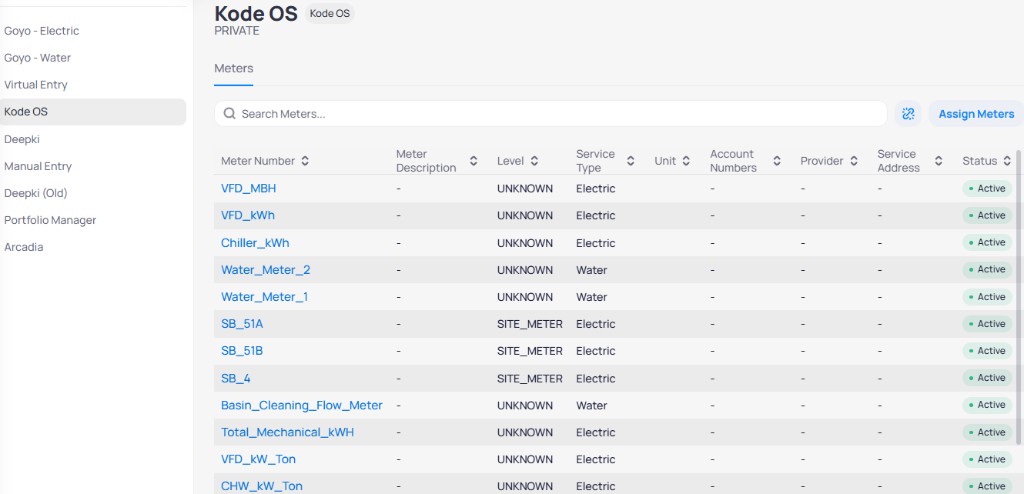This screenshot has height=494, width=1024.
Task: Sort by Meter Number column
Action: point(305,161)
